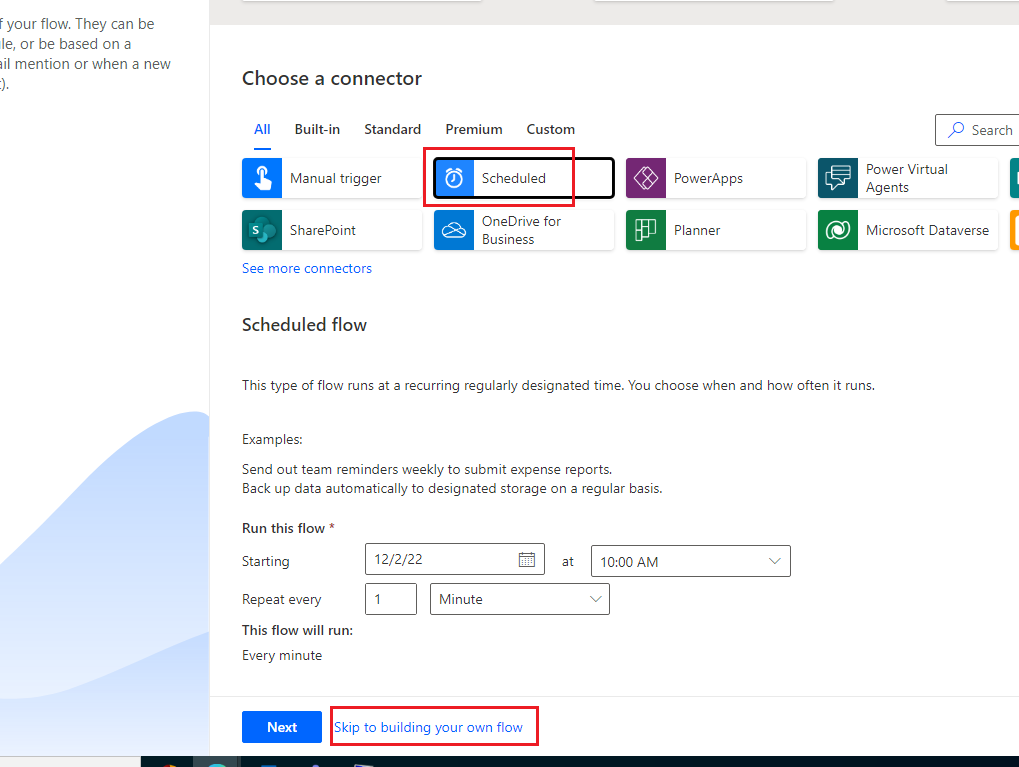Open the calendar date picker icon
This screenshot has width=1019, height=767.
pyautogui.click(x=527, y=559)
